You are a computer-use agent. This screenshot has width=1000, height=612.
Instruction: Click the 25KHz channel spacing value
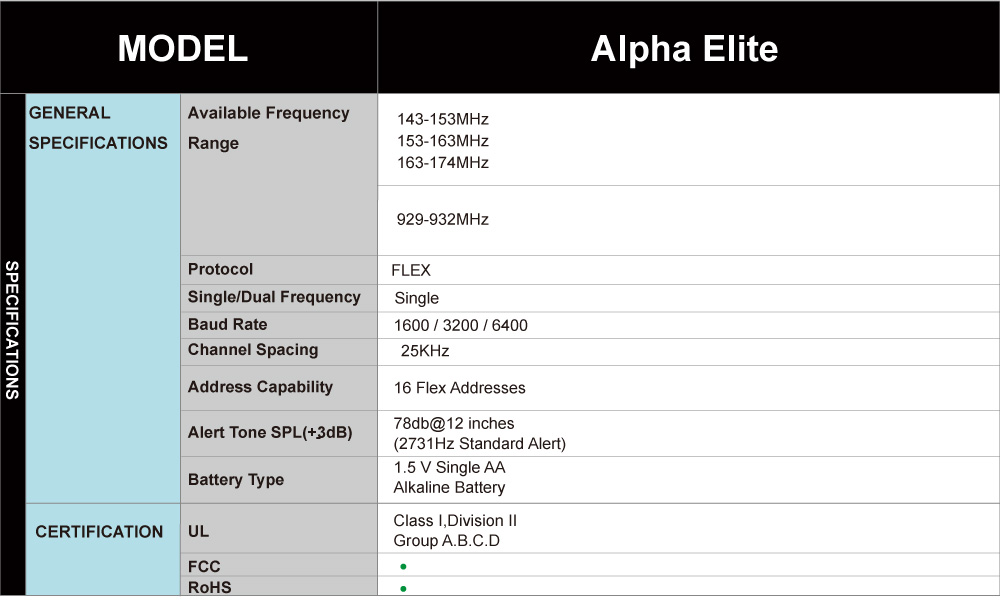(425, 351)
